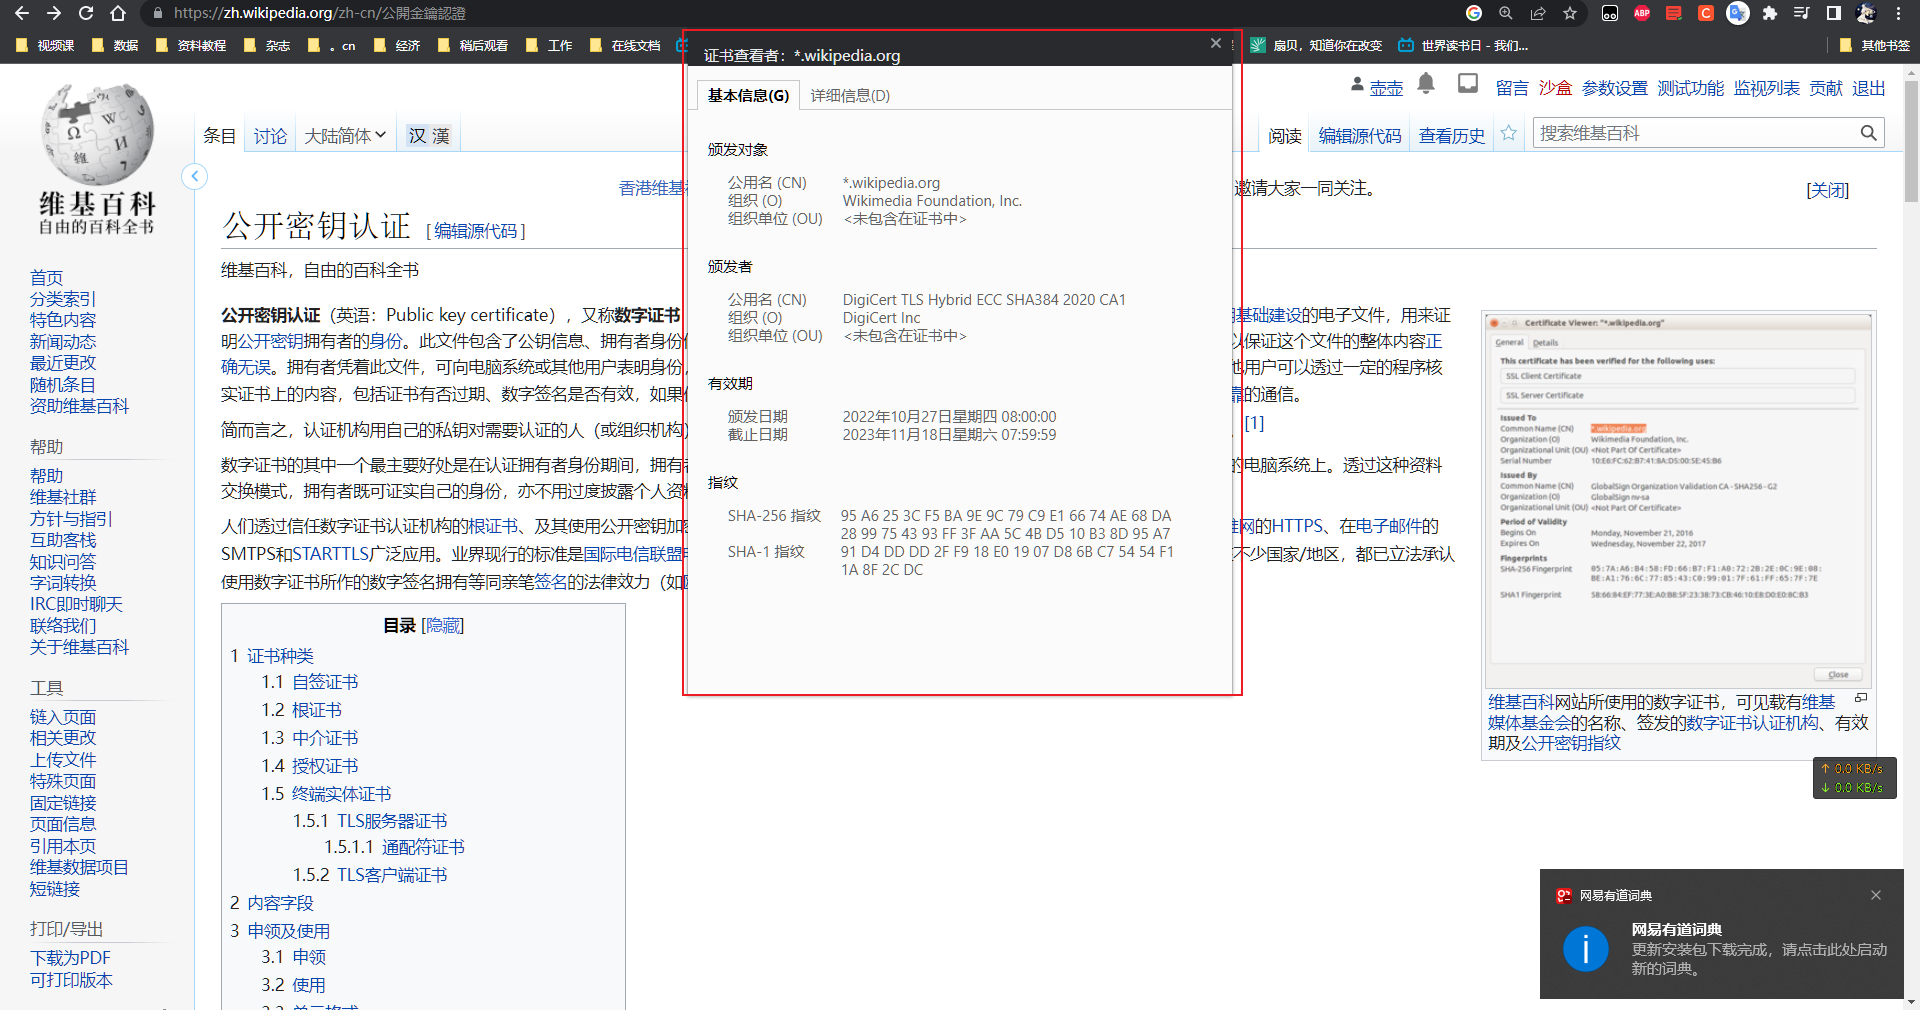1920x1010 pixels.
Task: Click the 网易有道词典 update notification message
Action: [1759, 949]
